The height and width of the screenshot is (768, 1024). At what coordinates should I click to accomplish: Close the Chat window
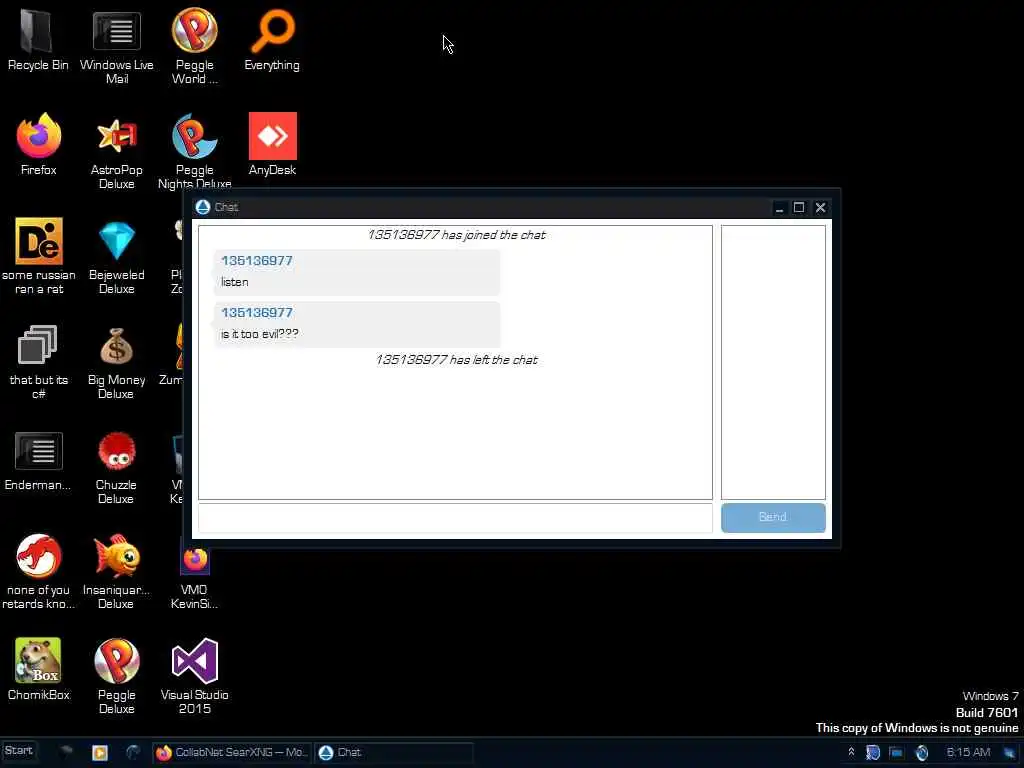820,208
